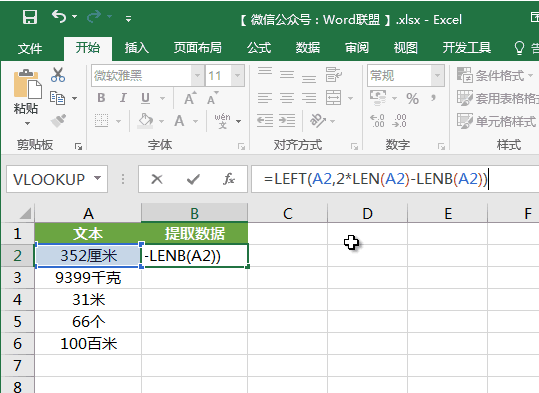This screenshot has height=393, width=539.
Task: Open the 公式 ribbon tab
Action: click(x=259, y=48)
